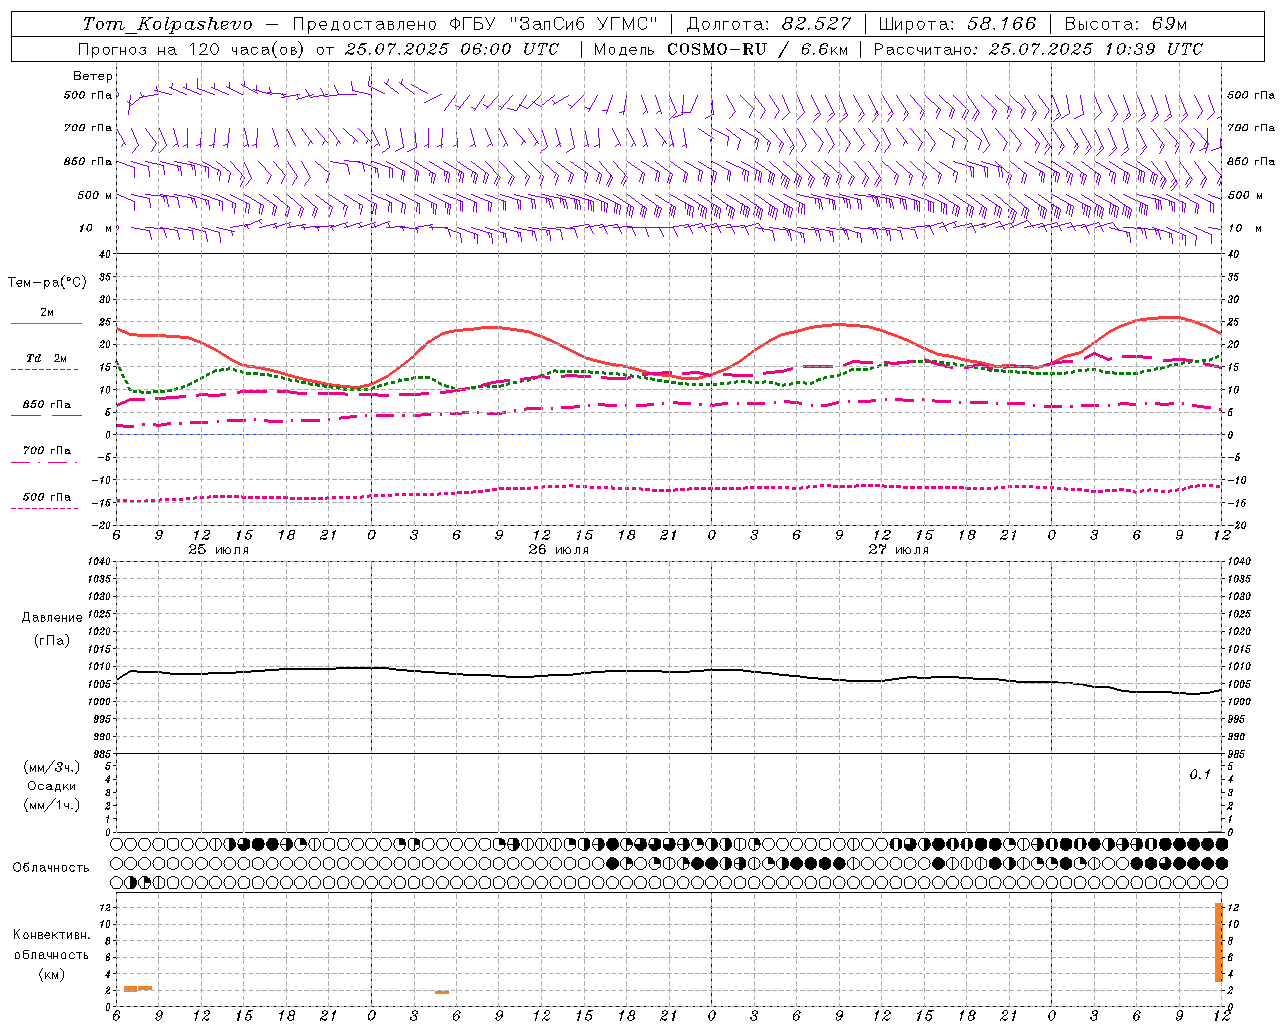Select the Широта: 58.166 latitude value
Viewport: 1280px width, 1024px height.
point(957,24)
